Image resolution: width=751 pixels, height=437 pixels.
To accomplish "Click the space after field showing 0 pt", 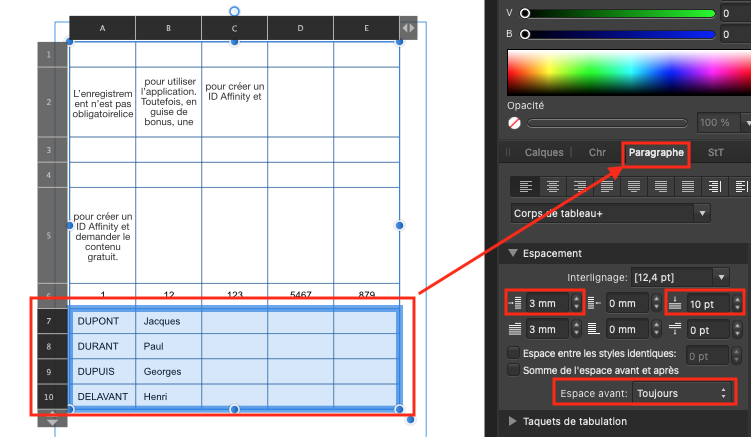I will pyautogui.click(x=708, y=330).
